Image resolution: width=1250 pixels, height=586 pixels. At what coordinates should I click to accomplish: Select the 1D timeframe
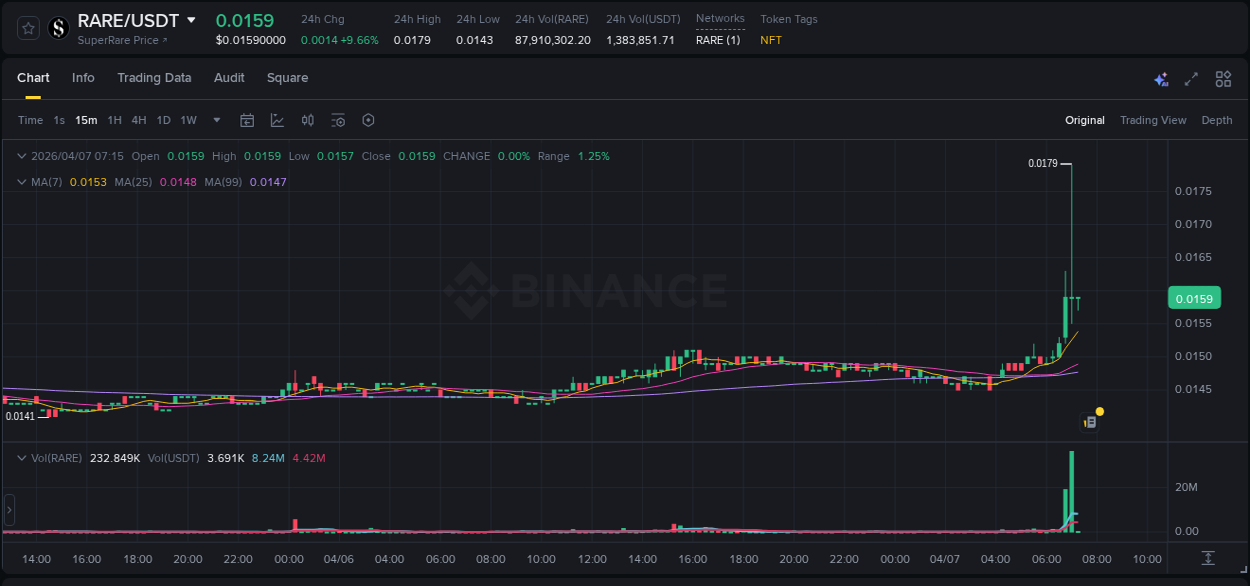point(163,120)
